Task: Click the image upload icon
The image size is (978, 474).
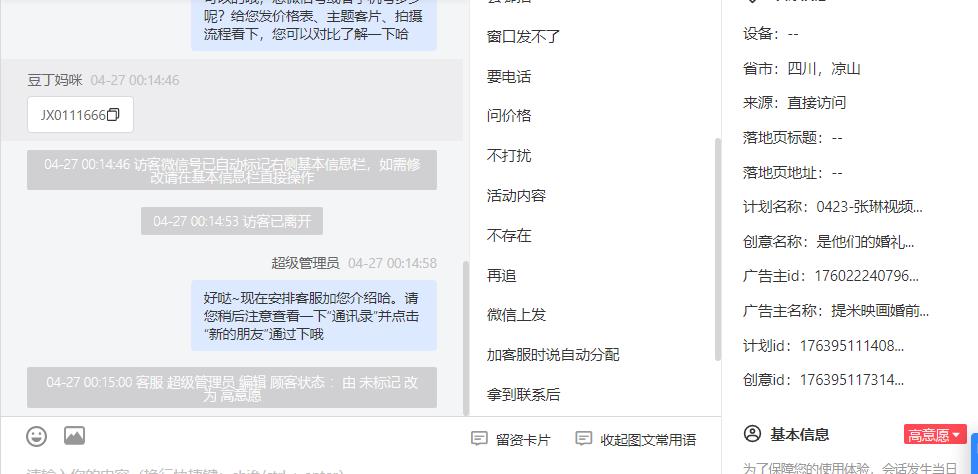Action: tap(74, 435)
